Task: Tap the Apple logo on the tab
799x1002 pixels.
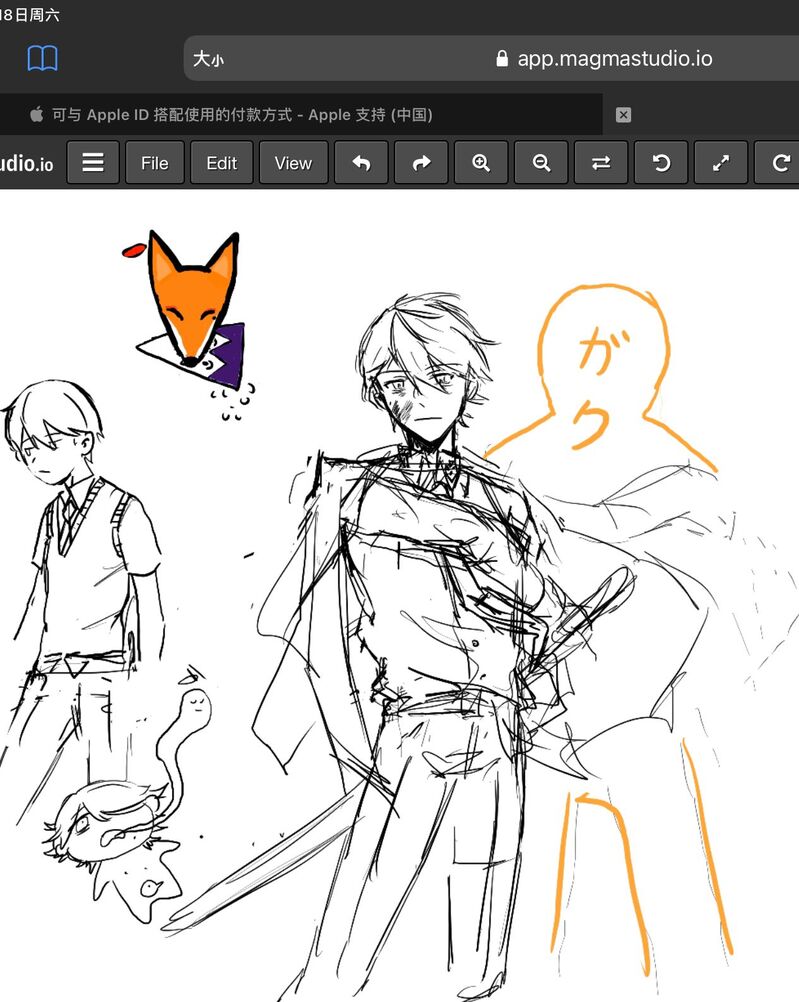Action: tap(36, 114)
